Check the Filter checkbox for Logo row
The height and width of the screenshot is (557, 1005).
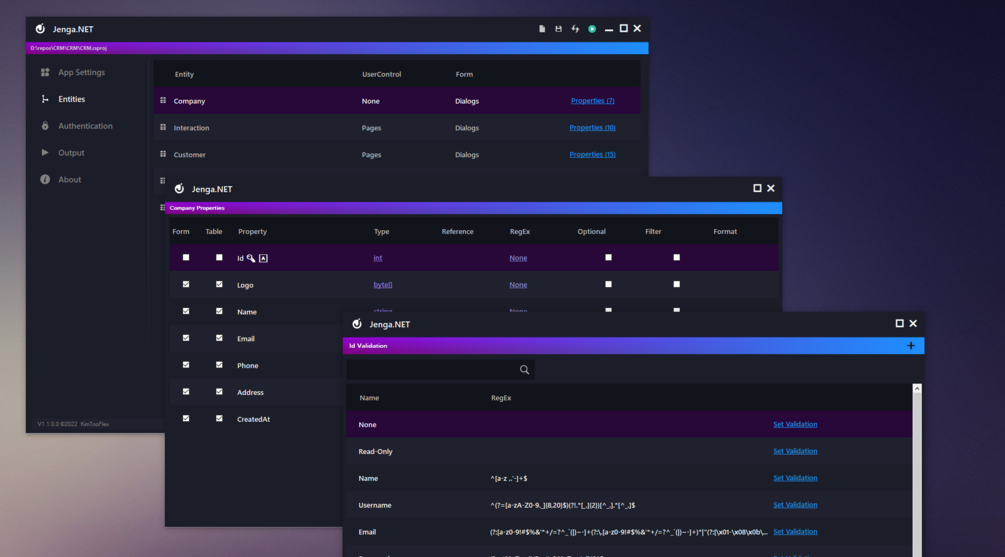pyautogui.click(x=676, y=284)
